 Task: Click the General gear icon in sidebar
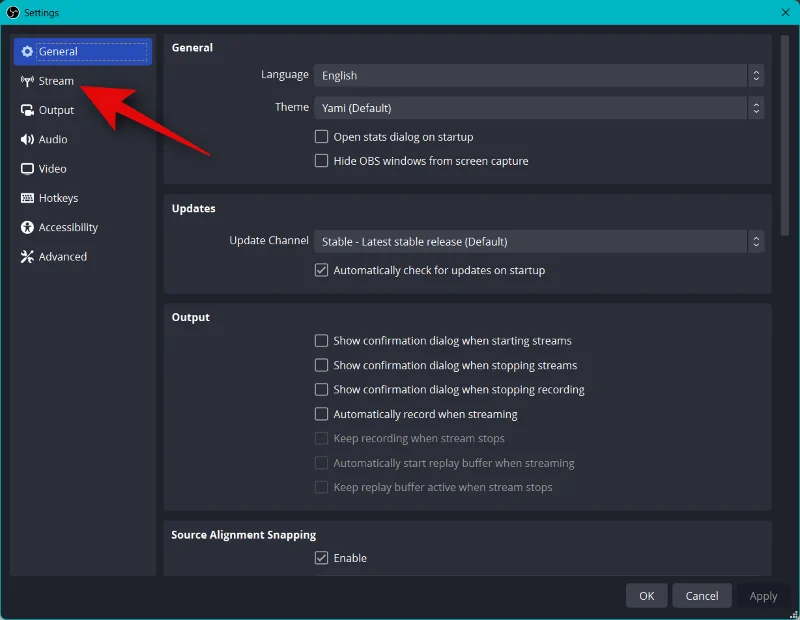(x=27, y=52)
